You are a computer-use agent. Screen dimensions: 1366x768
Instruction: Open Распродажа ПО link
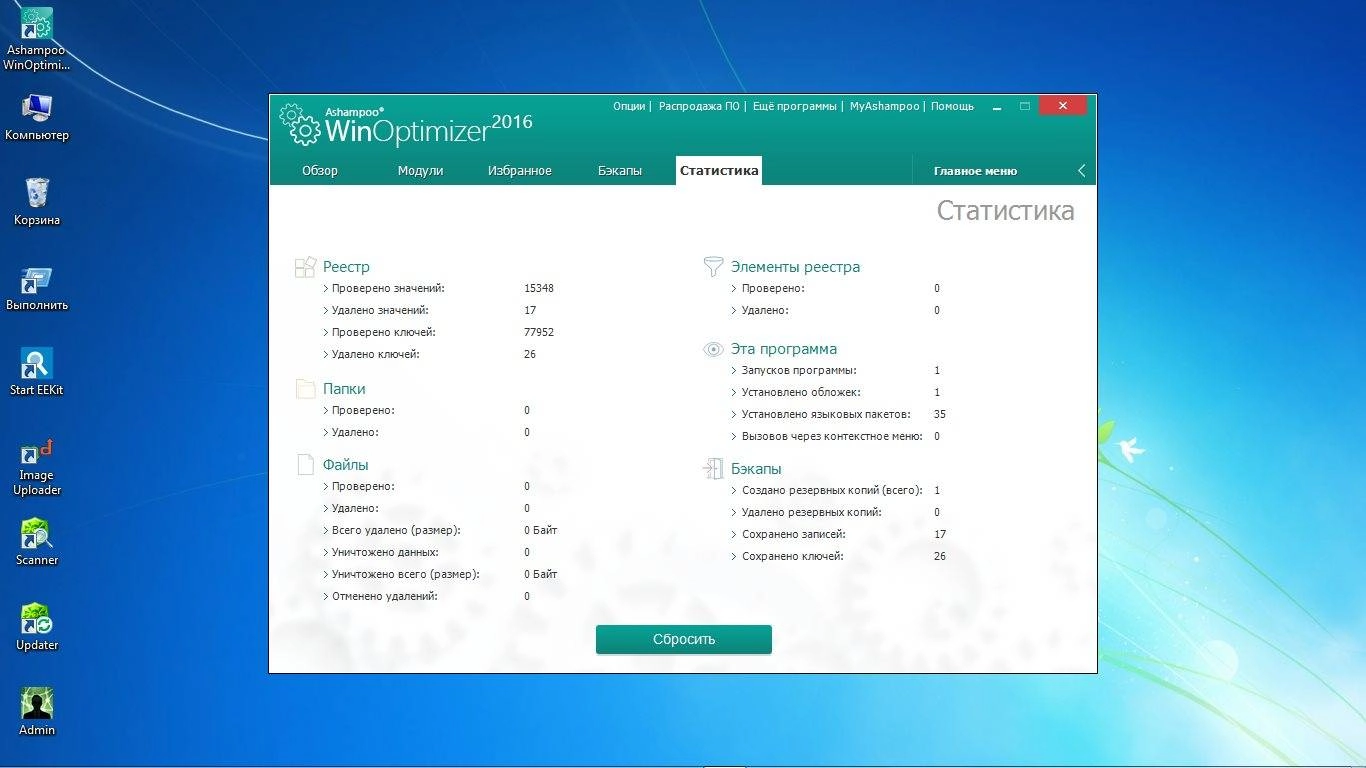[x=699, y=106]
